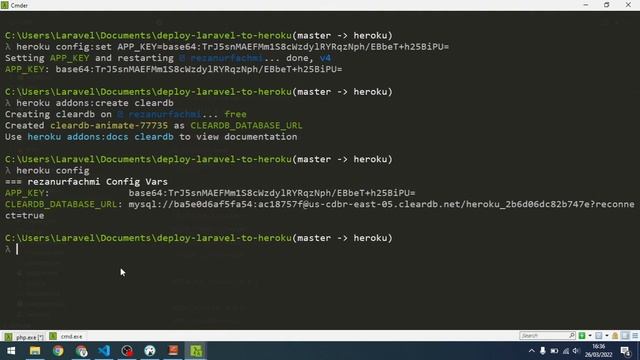Open the dropdown arrow beside the green plus button
Image resolution: width=640 pixels, height=360 pixels.
tap(590, 336)
